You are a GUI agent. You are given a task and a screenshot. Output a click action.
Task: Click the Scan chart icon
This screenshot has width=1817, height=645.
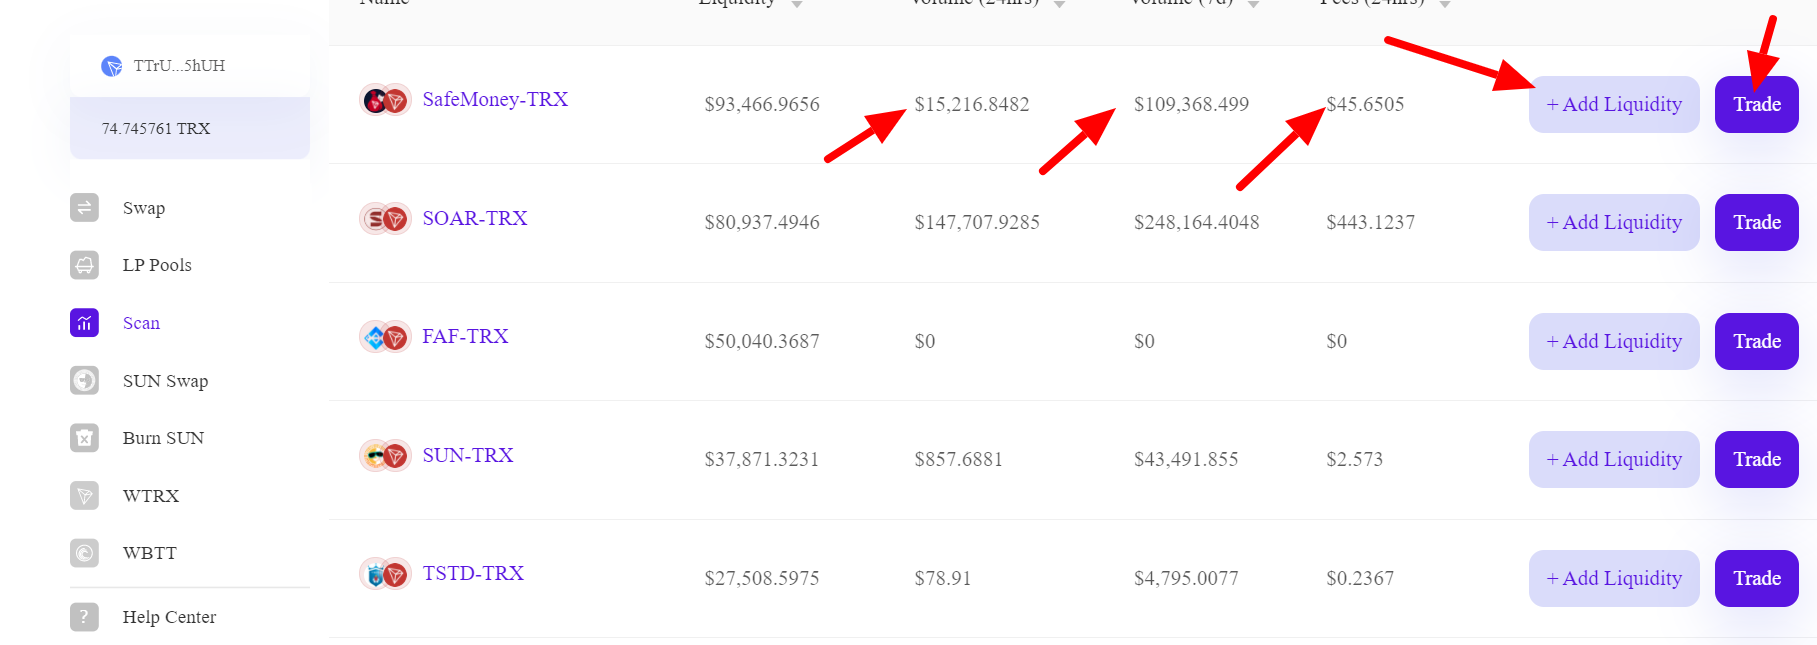[85, 323]
